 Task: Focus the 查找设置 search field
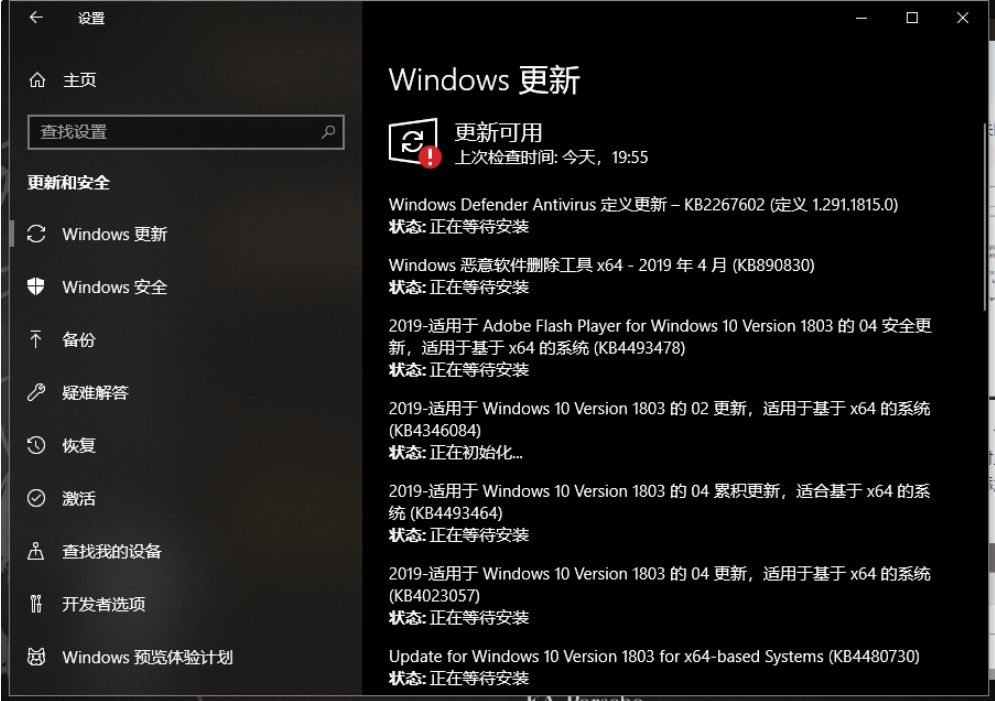(186, 132)
